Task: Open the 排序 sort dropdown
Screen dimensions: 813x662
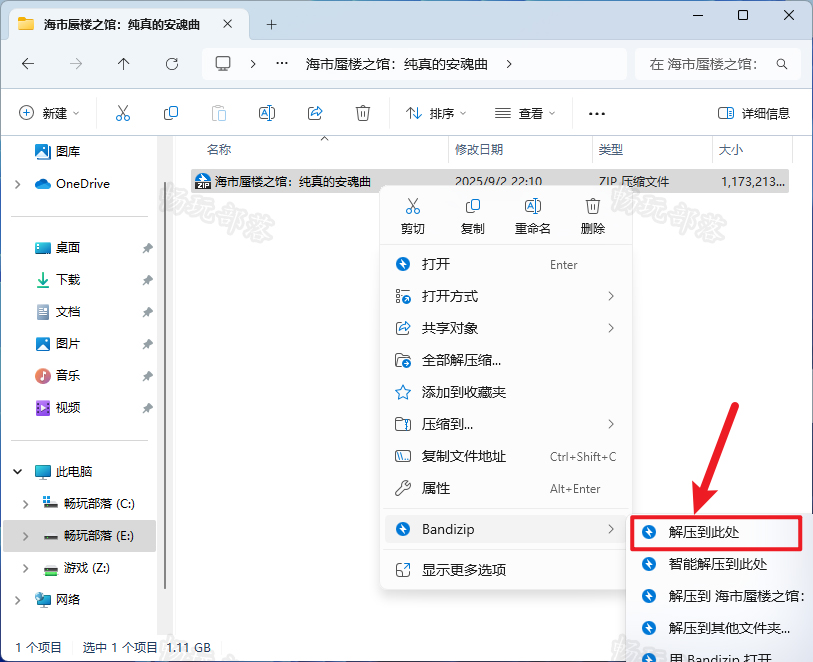Action: tap(436, 113)
